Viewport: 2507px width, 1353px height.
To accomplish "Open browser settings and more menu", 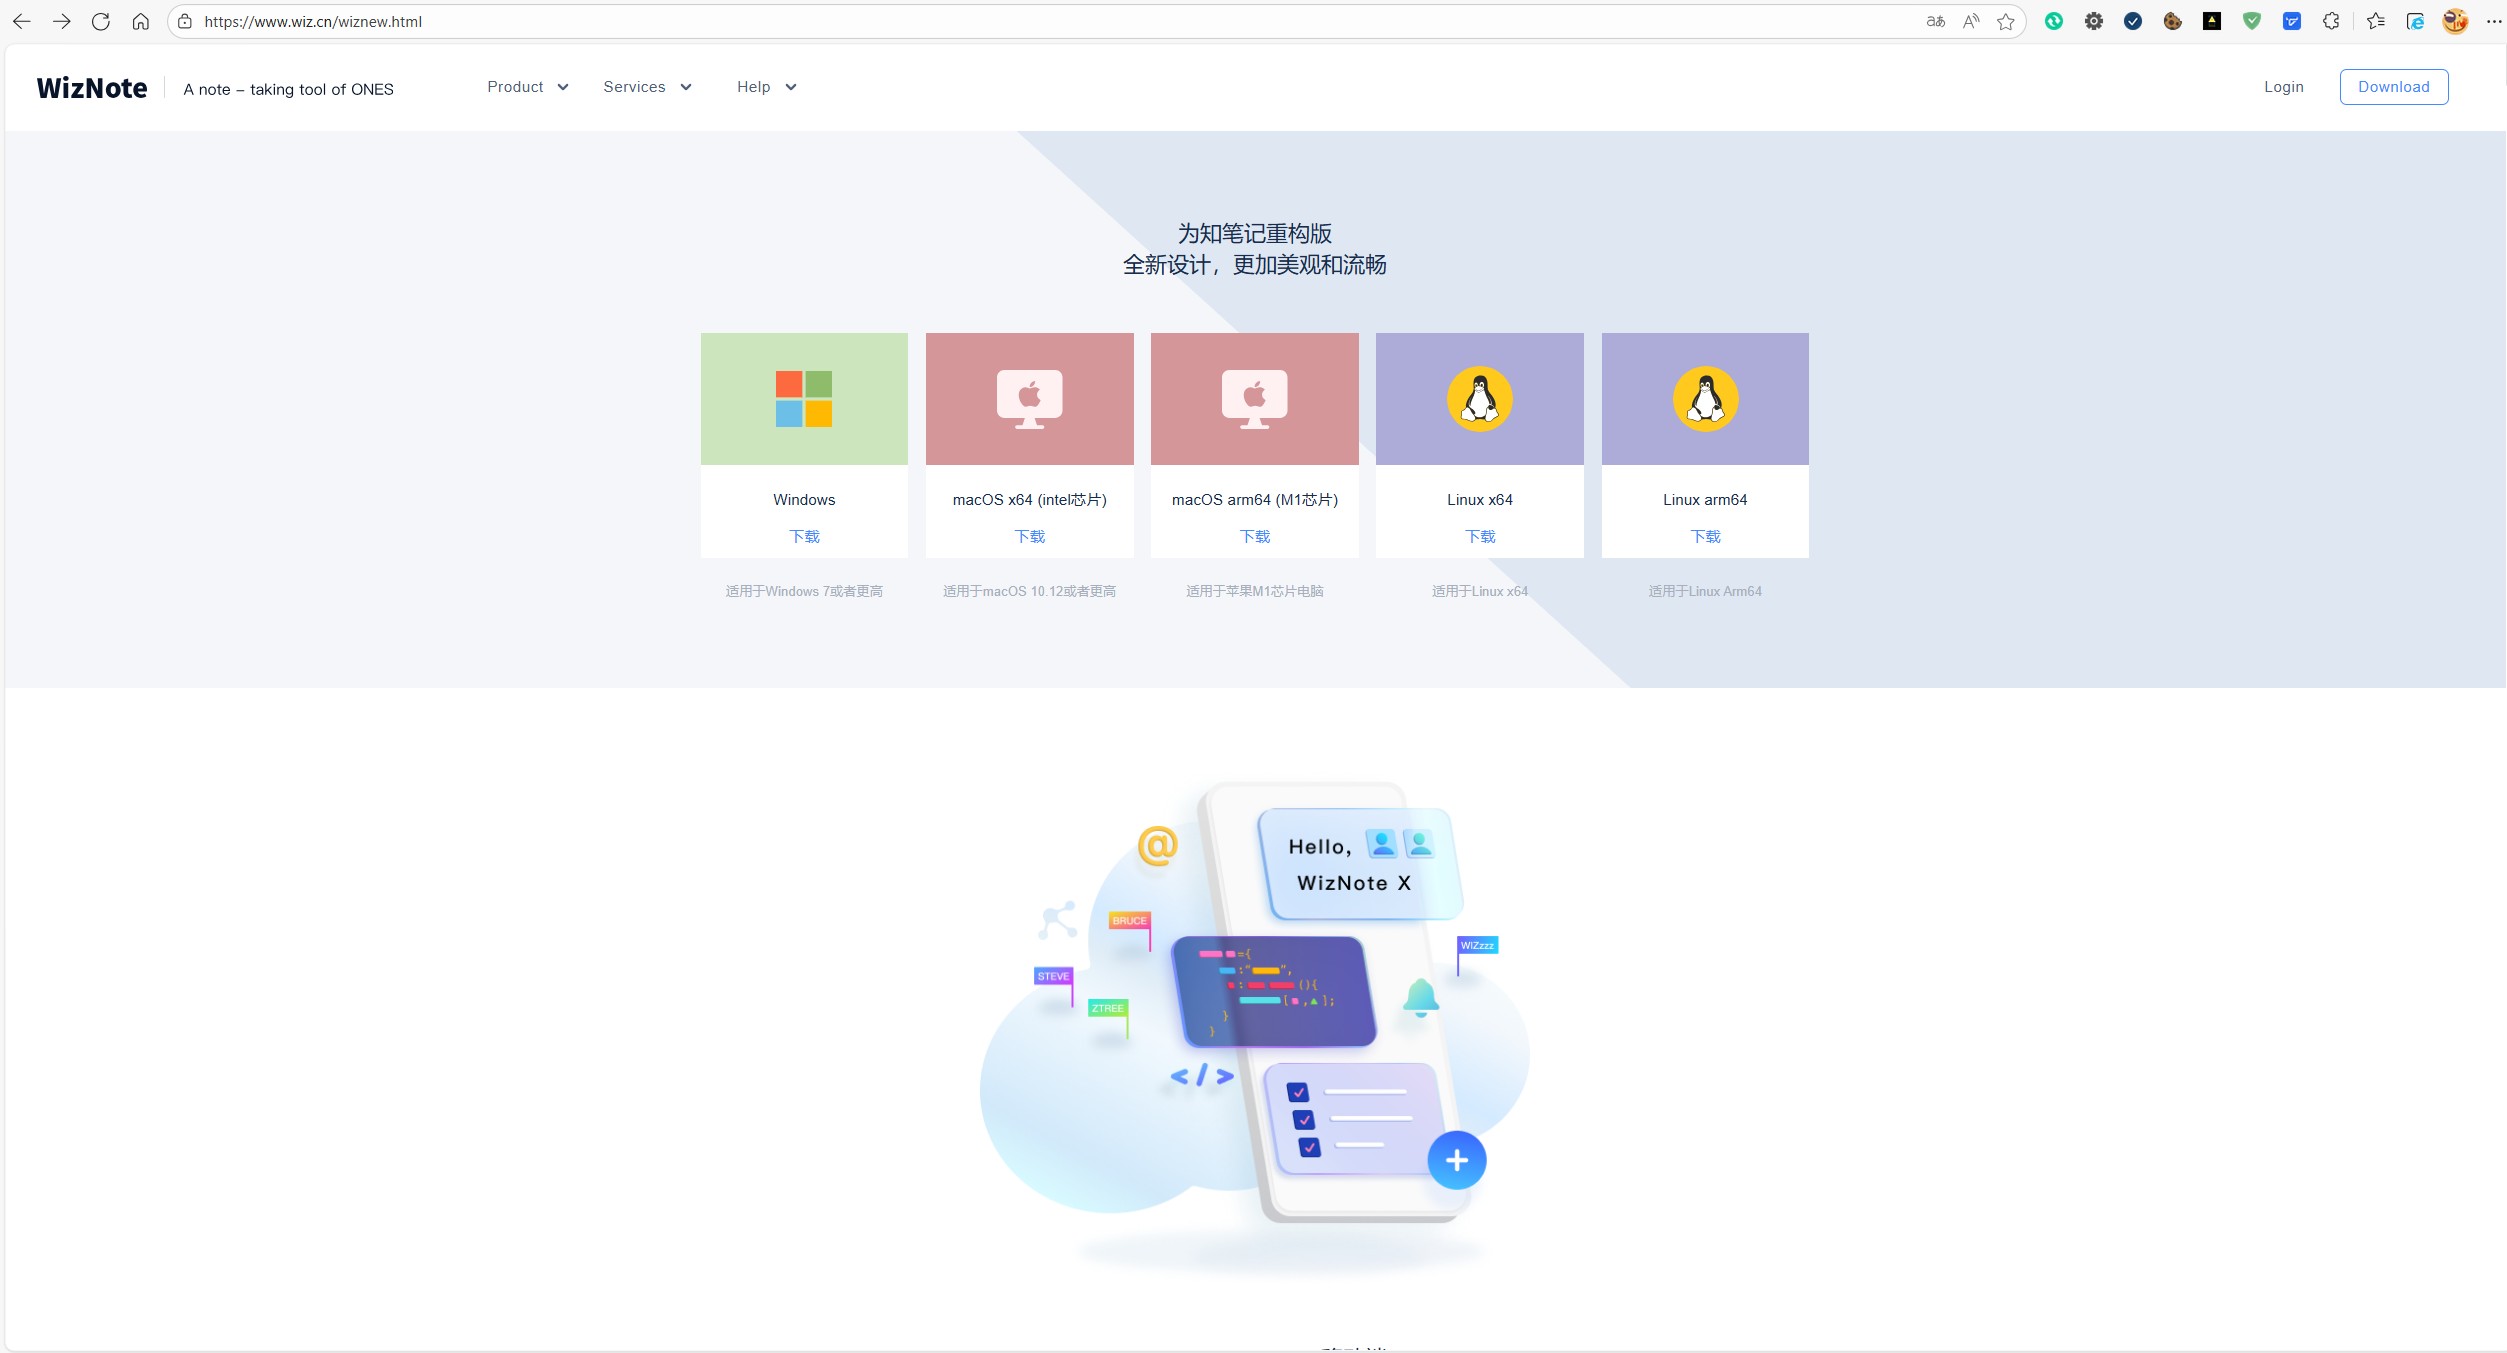I will pyautogui.click(x=2493, y=21).
